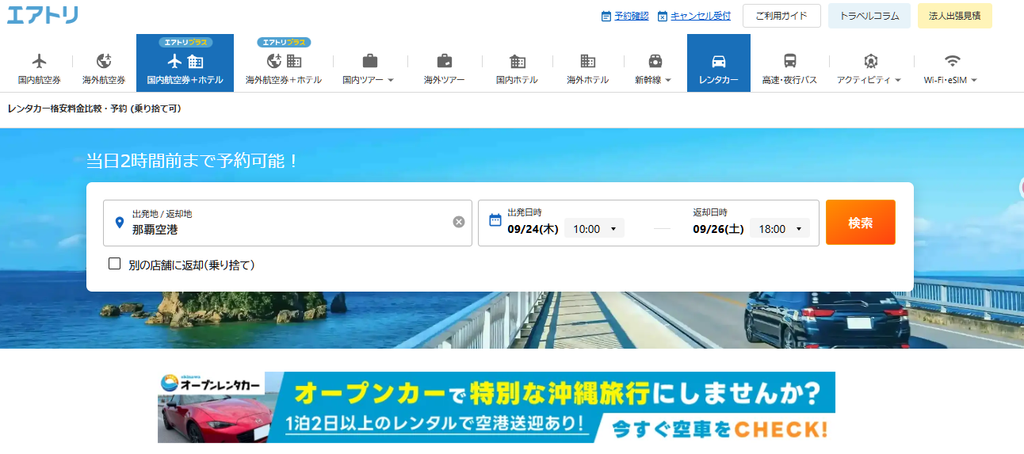
Task: Expand the 国内ツアー menu arrow
Action: [391, 80]
